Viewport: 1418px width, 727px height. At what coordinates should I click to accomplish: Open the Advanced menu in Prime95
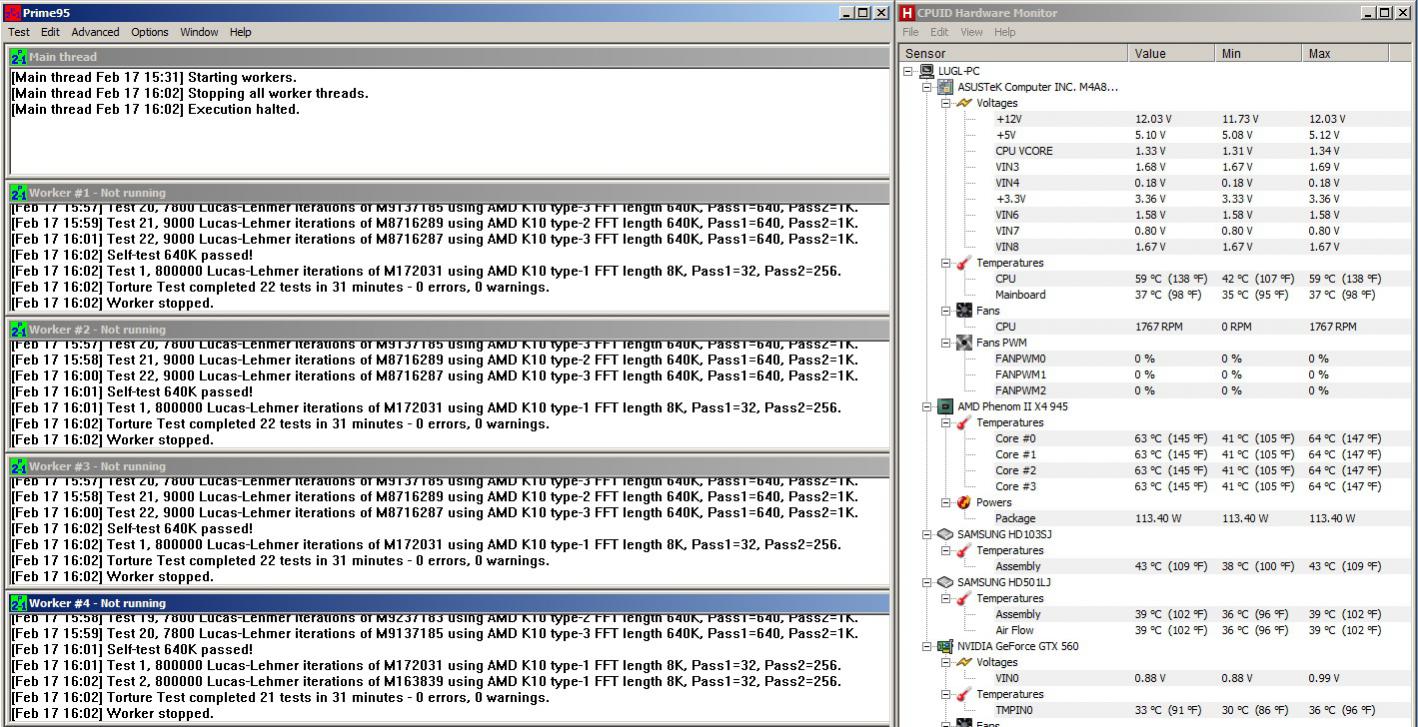tap(95, 32)
